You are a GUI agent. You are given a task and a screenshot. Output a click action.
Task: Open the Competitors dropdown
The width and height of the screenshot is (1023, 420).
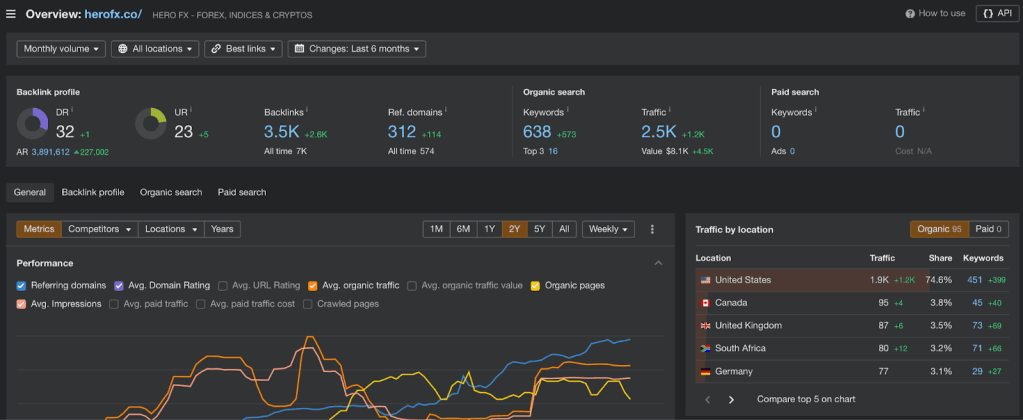(x=100, y=229)
